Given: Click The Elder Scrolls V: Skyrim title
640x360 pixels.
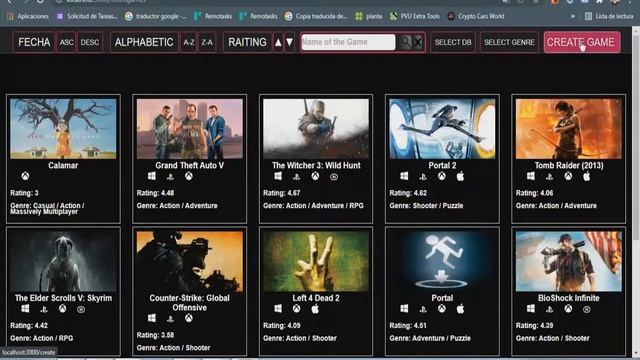Looking at the screenshot, I should 63,298.
